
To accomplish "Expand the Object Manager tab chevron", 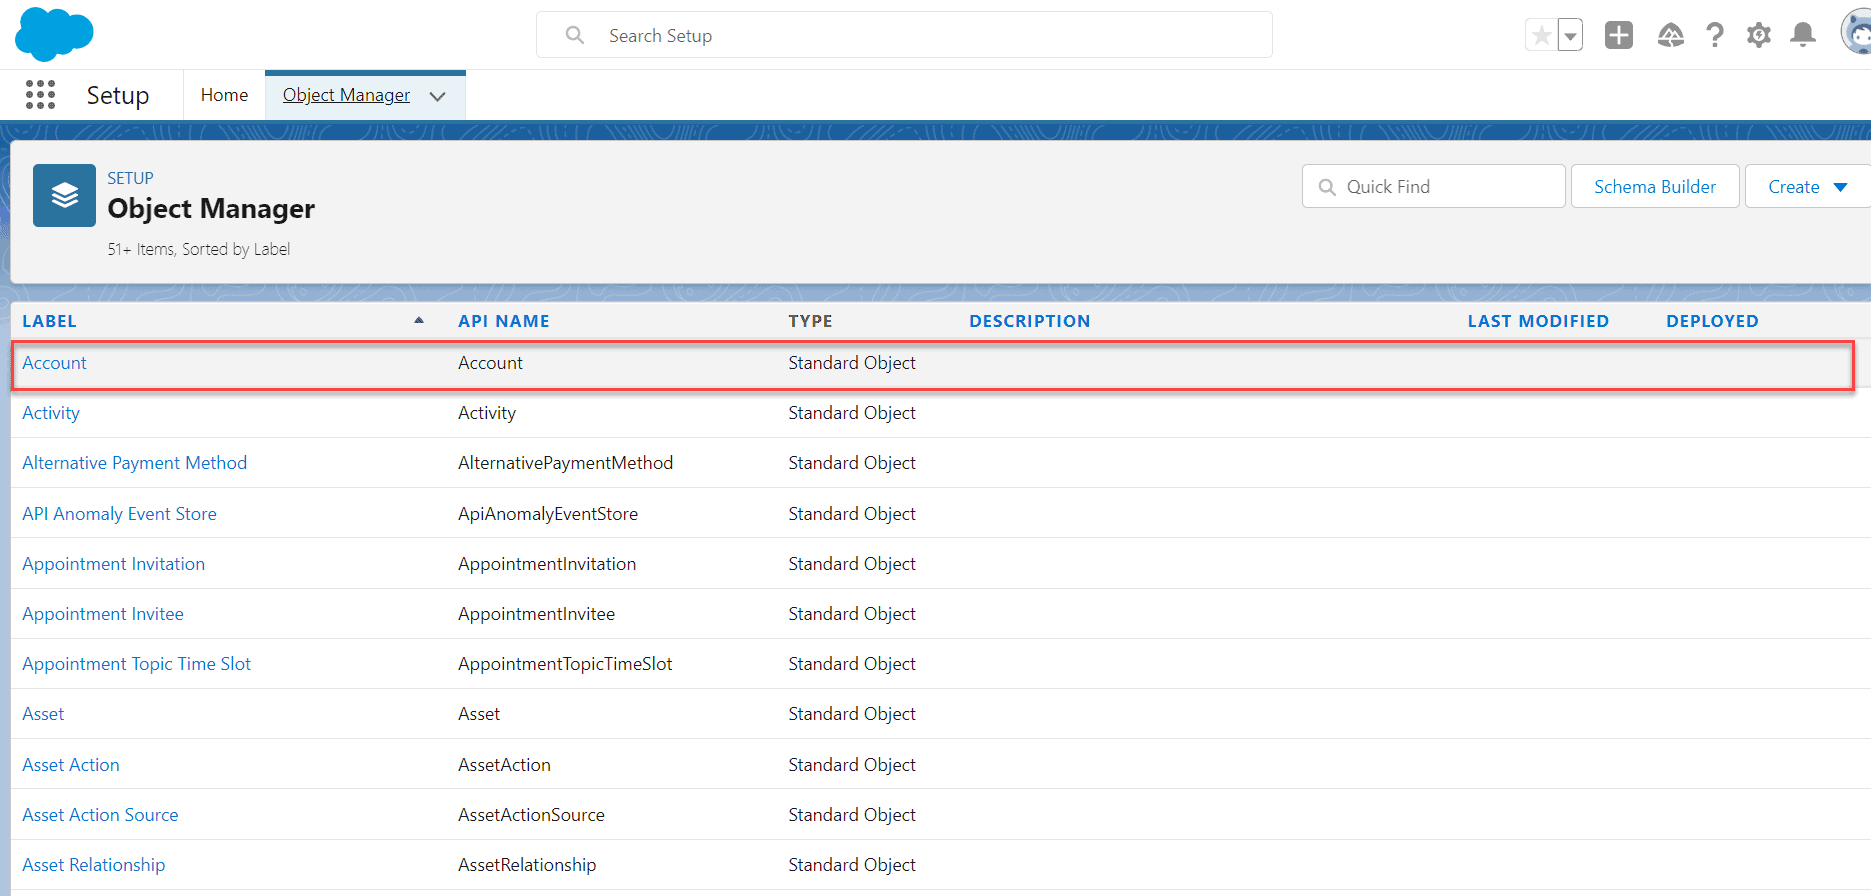I will coord(438,96).
